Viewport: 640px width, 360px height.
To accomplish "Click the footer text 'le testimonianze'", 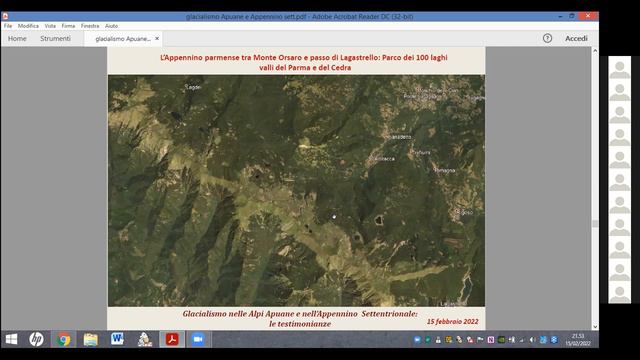I will (x=300, y=324).
